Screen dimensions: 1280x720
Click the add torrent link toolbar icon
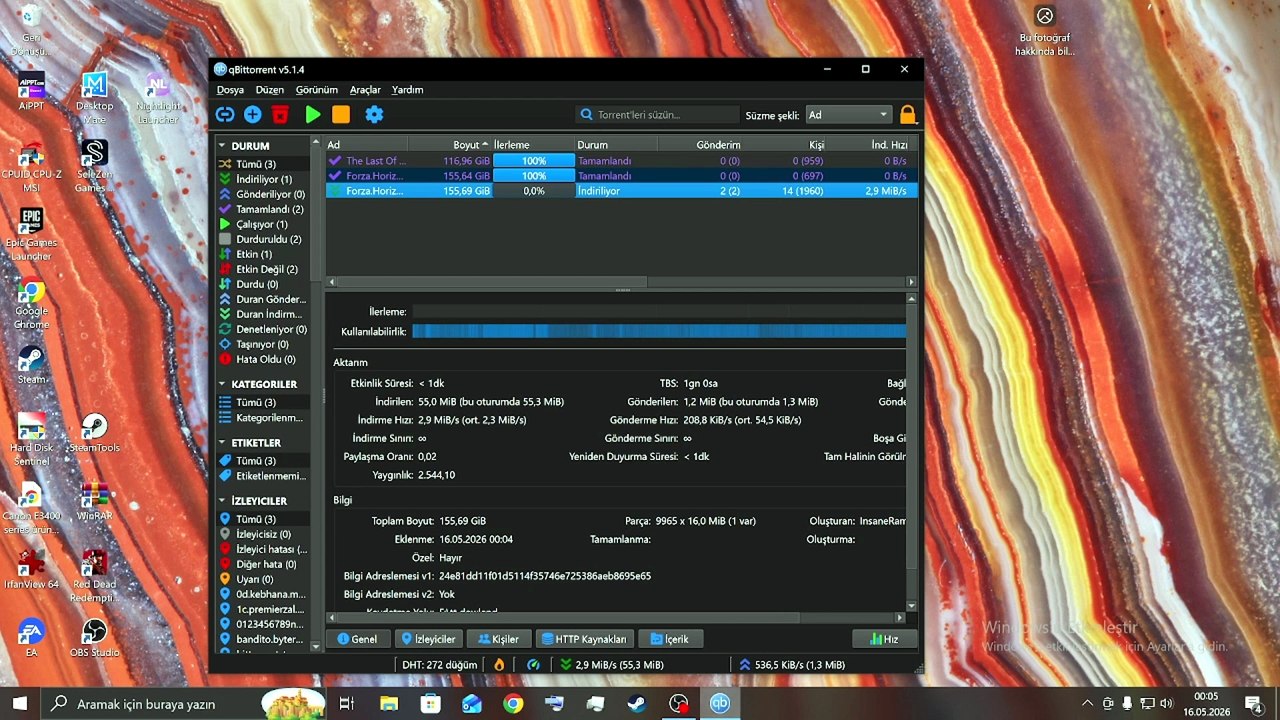(x=225, y=115)
